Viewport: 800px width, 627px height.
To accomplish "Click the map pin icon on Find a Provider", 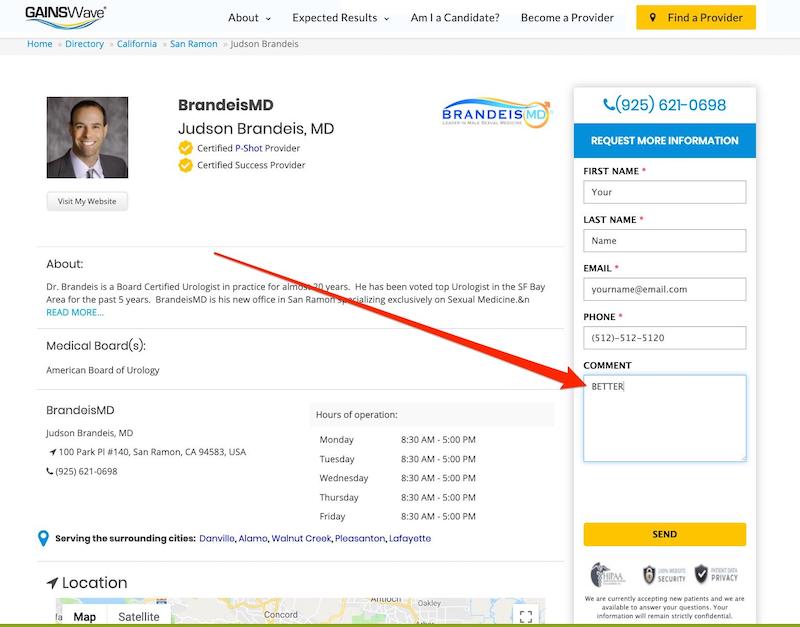I will (653, 17).
